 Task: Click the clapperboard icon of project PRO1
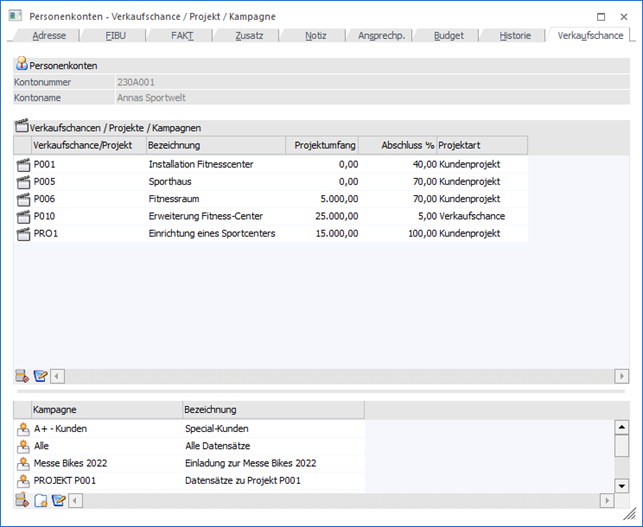coord(24,234)
